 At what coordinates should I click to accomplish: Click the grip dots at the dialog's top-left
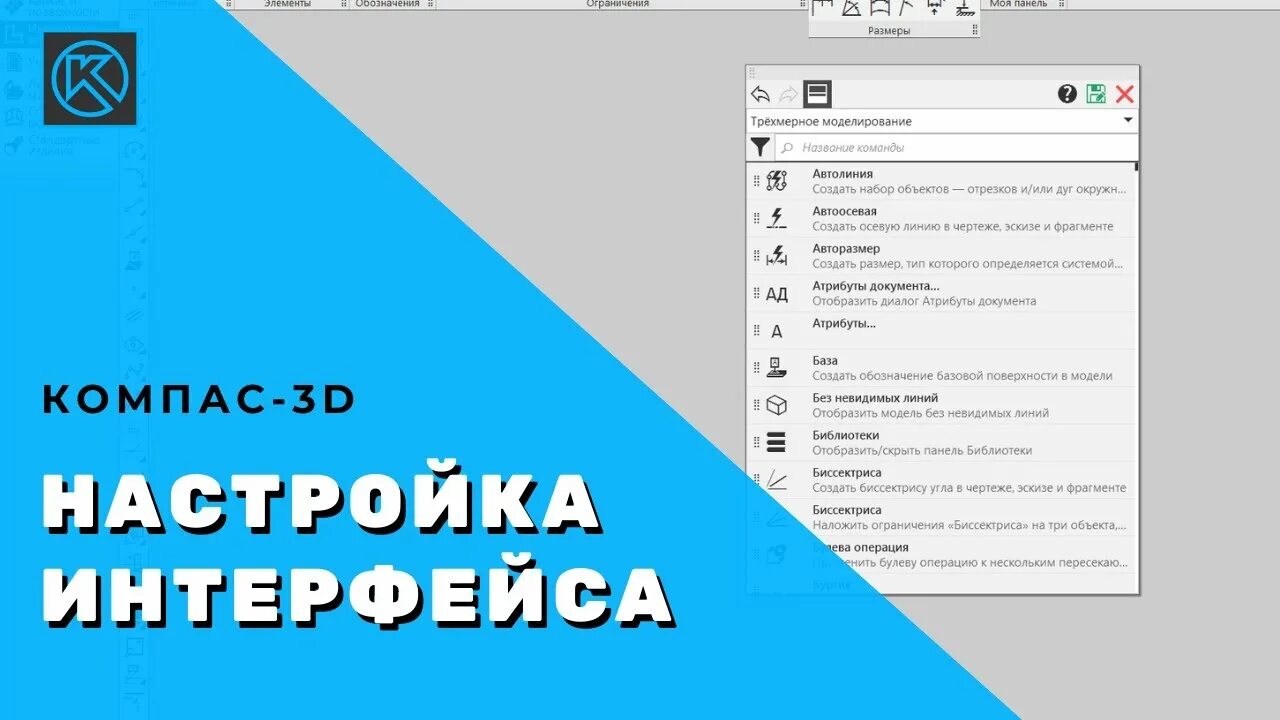point(753,72)
